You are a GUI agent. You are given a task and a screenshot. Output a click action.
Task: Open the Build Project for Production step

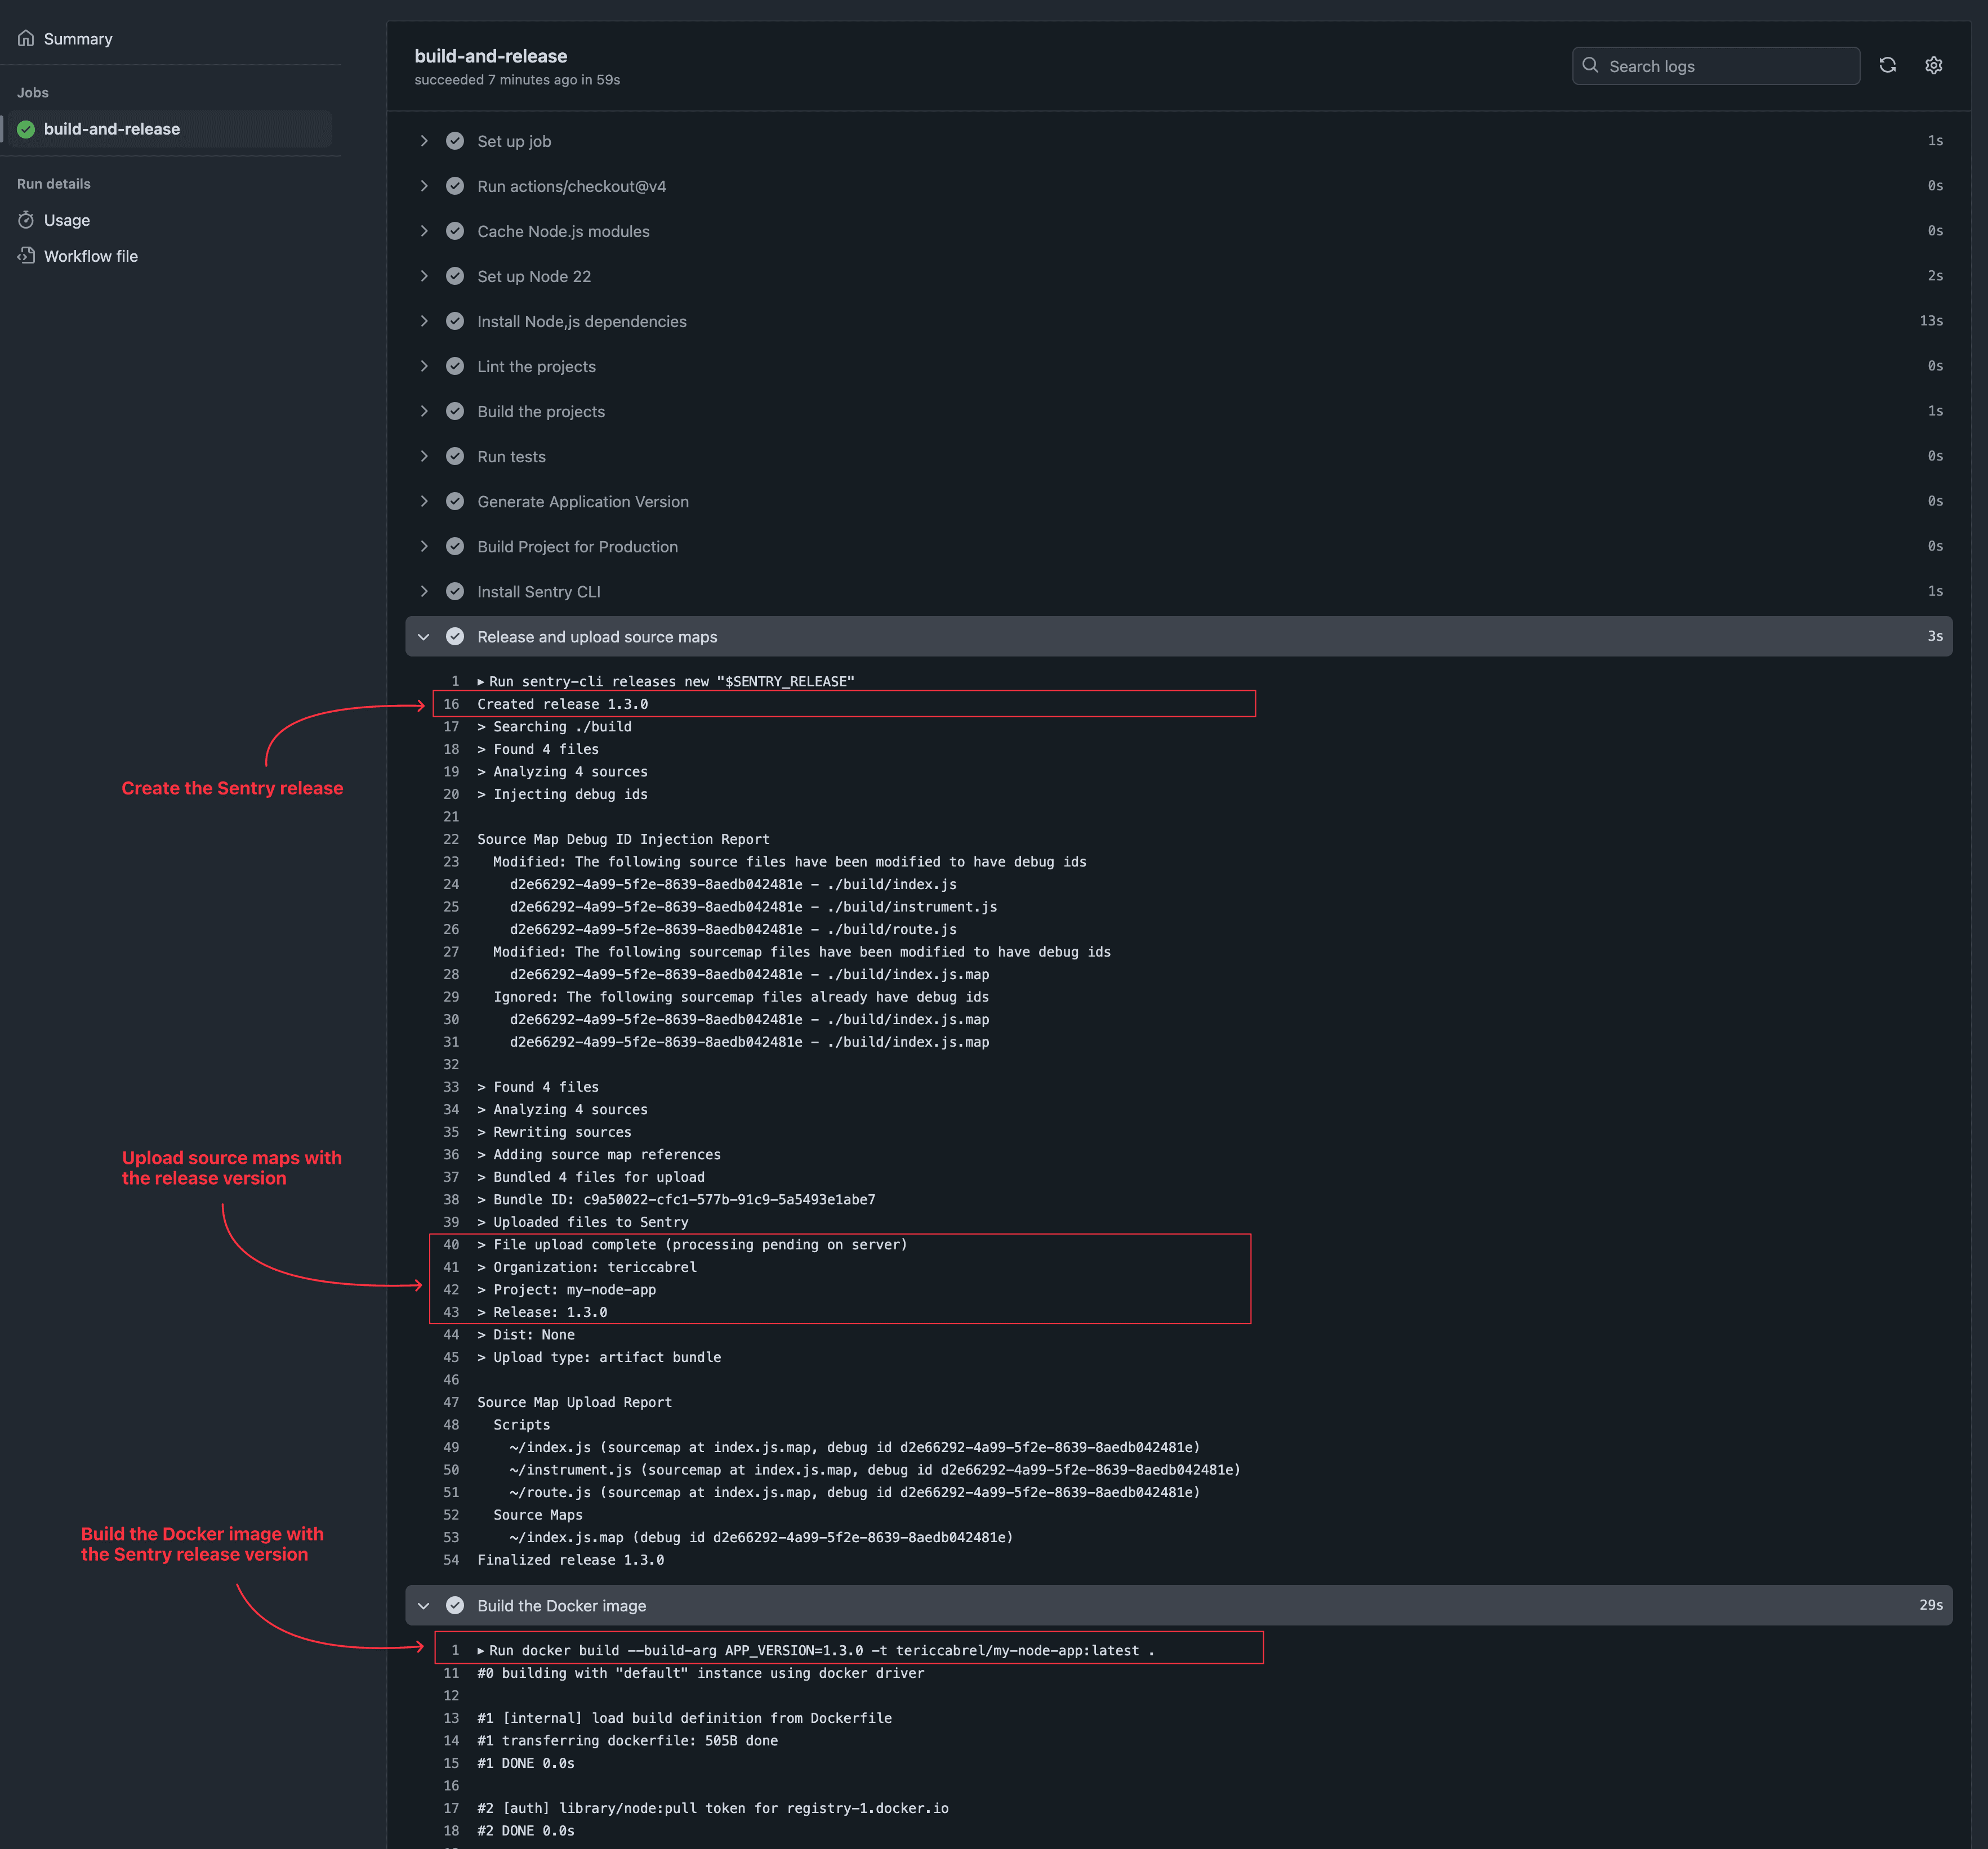tap(577, 546)
